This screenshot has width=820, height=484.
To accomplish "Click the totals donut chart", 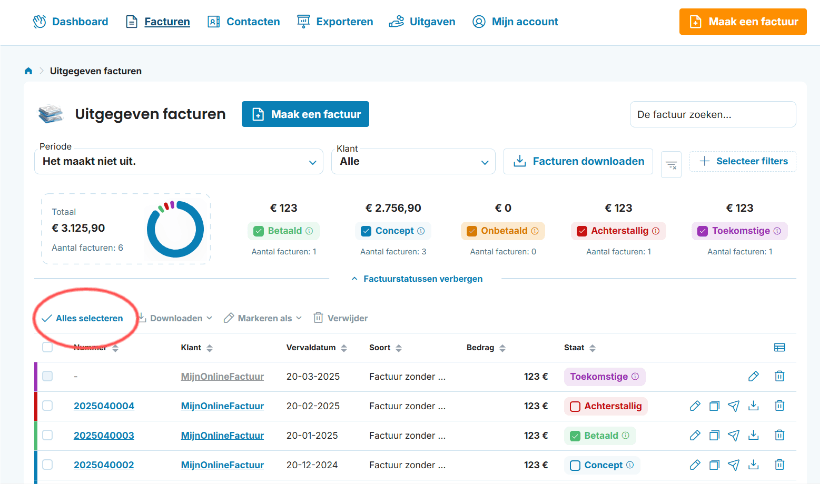I will pos(175,229).
